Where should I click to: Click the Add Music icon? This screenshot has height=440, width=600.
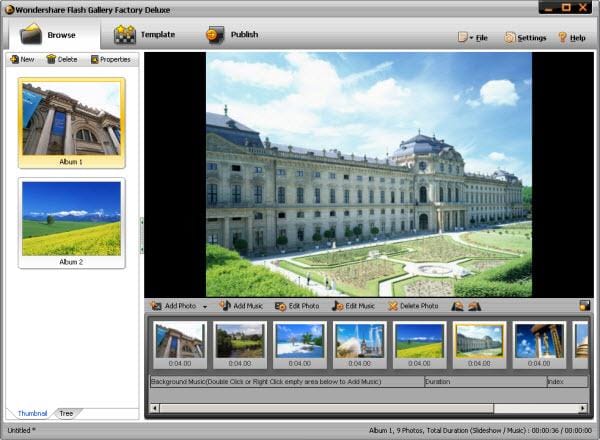coord(225,306)
